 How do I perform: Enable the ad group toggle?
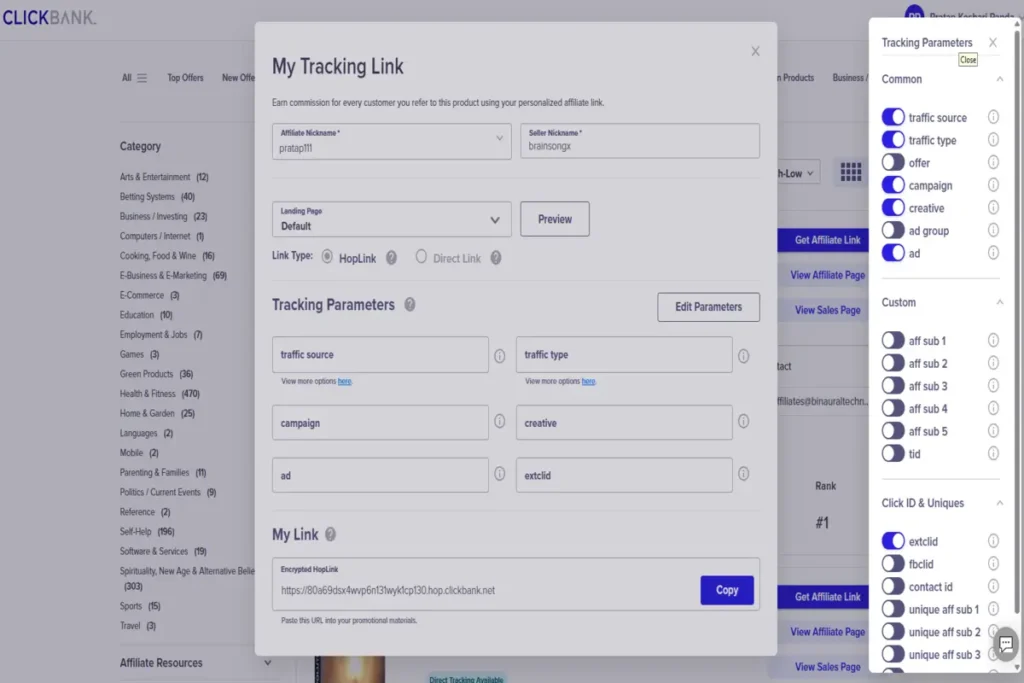pos(893,230)
